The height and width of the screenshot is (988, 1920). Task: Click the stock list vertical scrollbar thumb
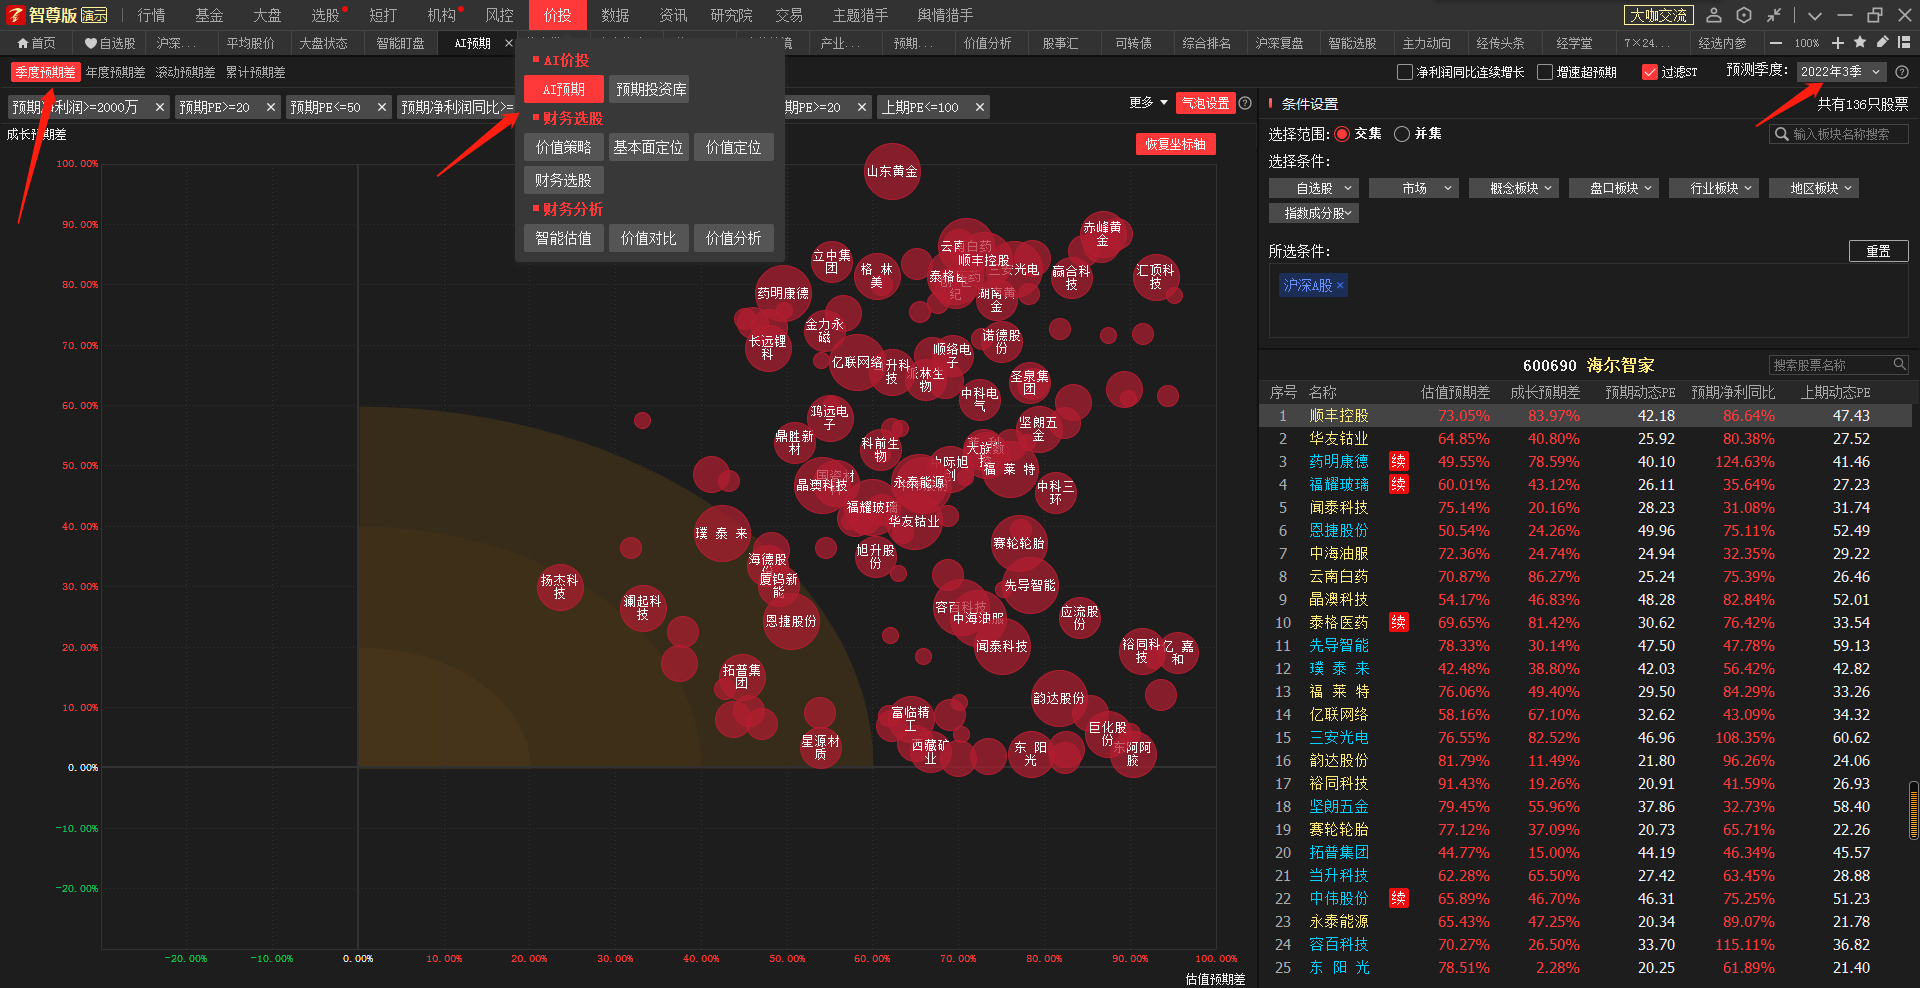pos(1913,810)
